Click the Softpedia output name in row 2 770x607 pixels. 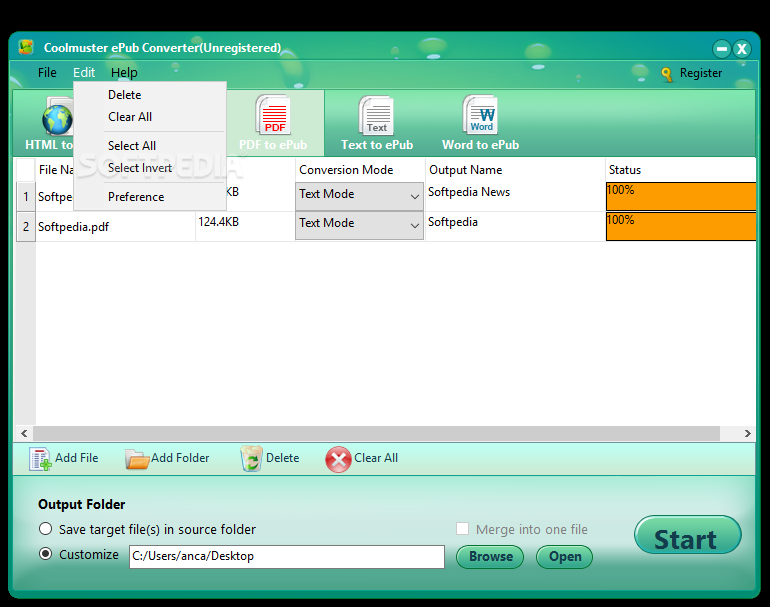453,222
